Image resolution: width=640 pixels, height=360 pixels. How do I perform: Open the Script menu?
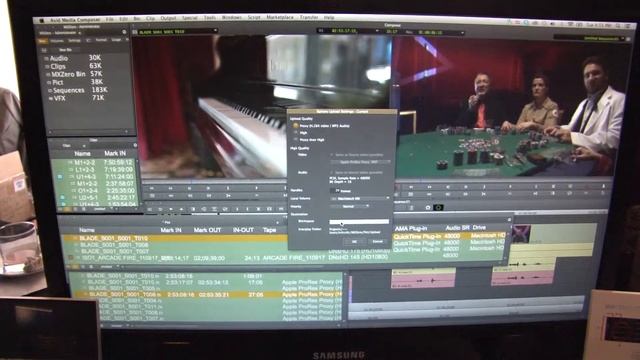(254, 18)
